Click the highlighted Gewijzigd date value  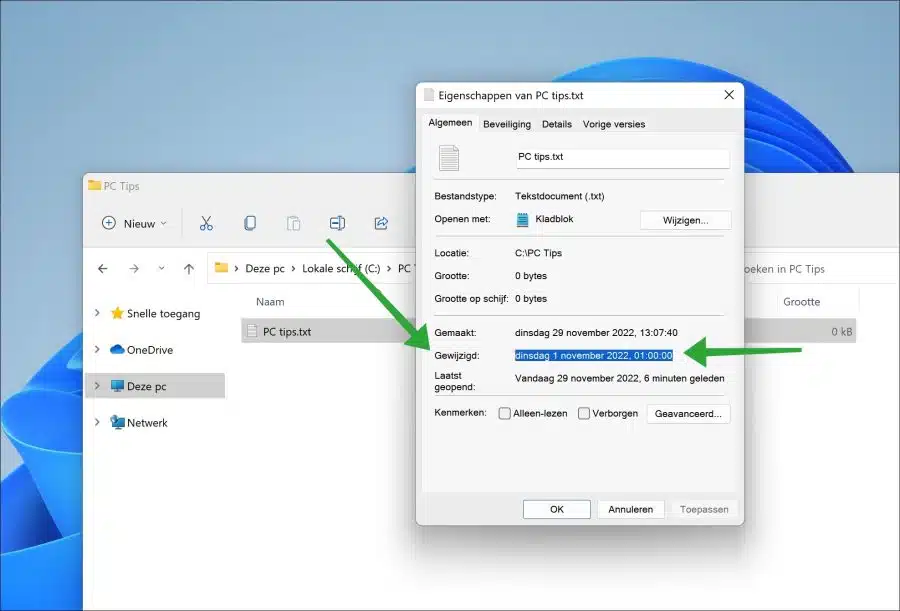tap(593, 355)
